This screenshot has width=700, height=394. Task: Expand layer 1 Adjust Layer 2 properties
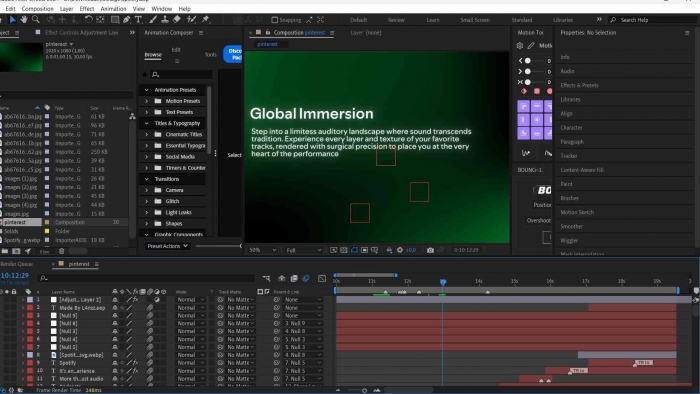tap(23, 300)
